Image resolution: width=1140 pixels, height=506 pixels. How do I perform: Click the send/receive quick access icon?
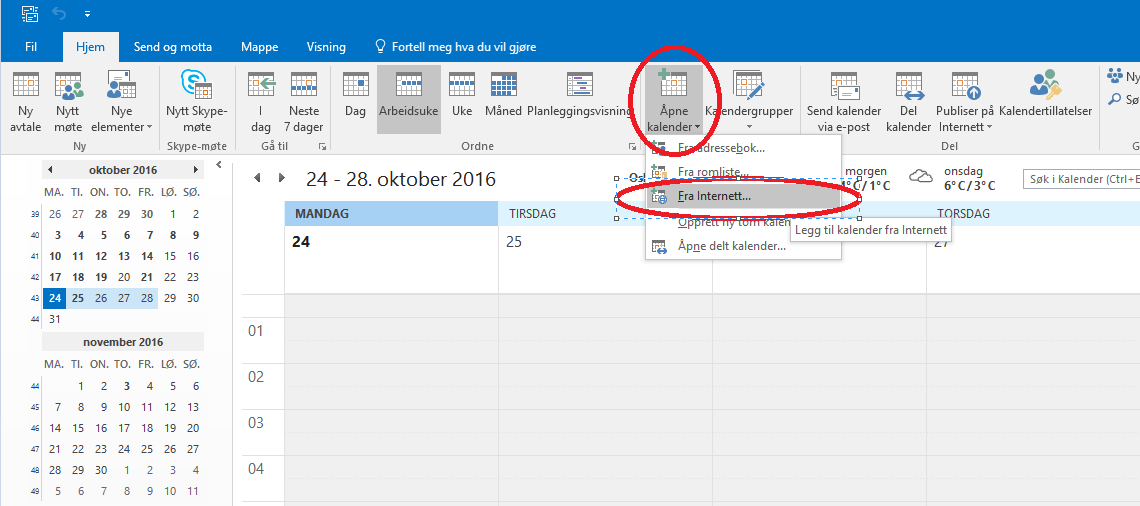(x=29, y=14)
